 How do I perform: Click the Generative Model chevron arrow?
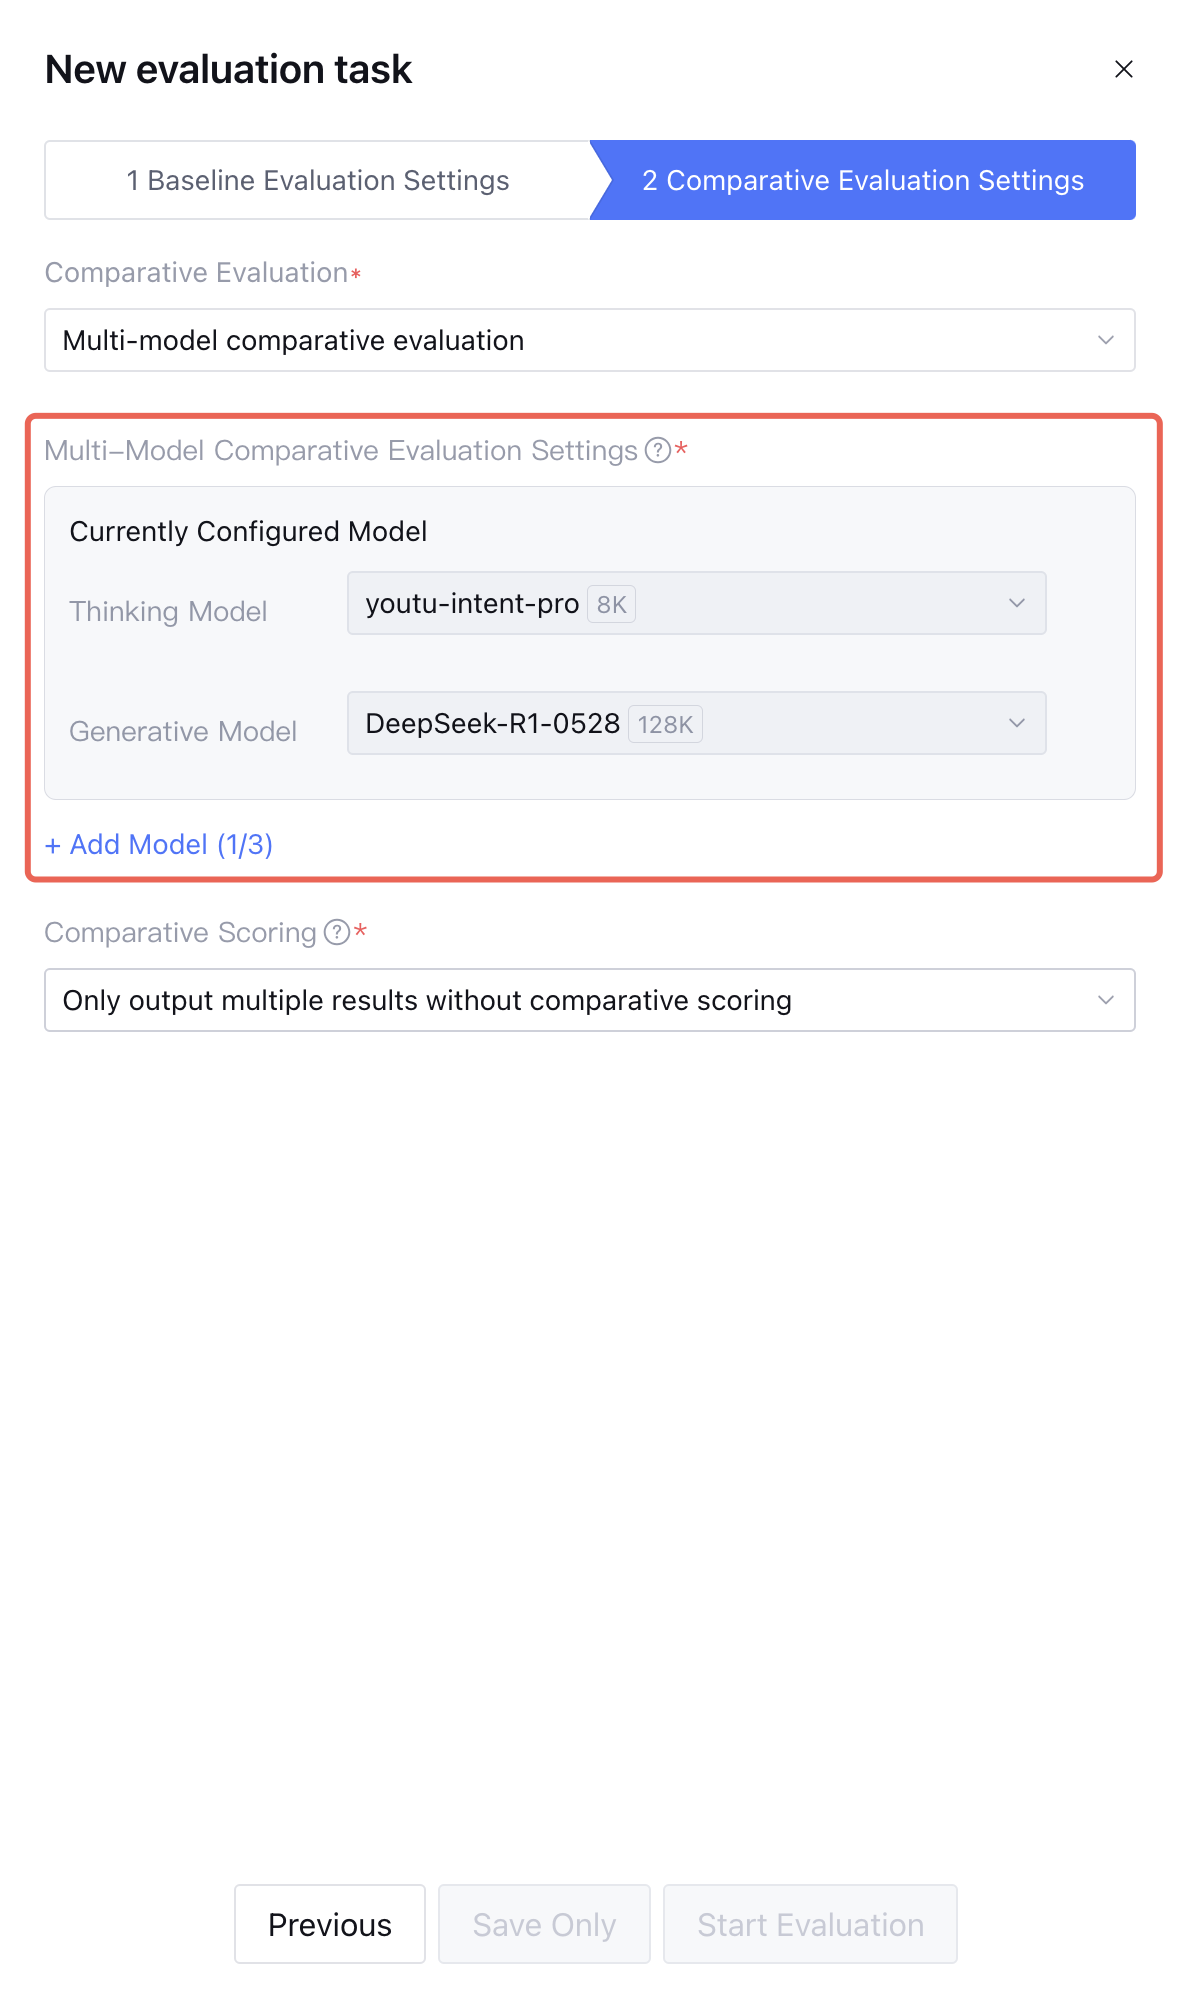[1016, 723]
